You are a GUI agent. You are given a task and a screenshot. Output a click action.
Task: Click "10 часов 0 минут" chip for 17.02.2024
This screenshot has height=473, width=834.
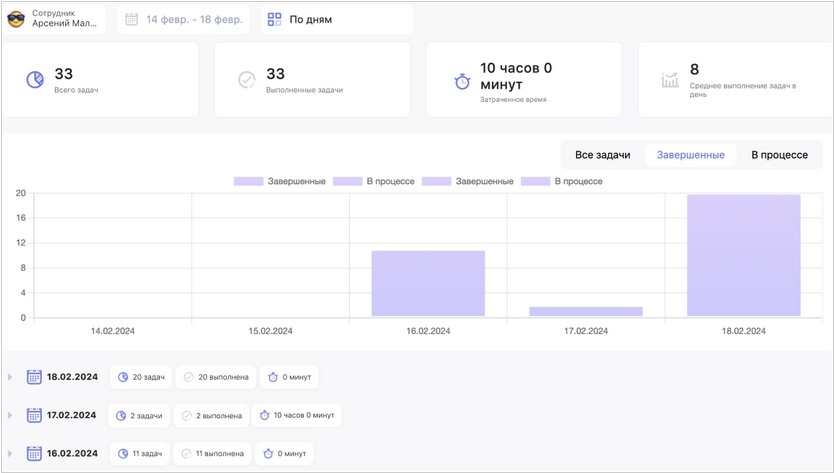click(297, 415)
